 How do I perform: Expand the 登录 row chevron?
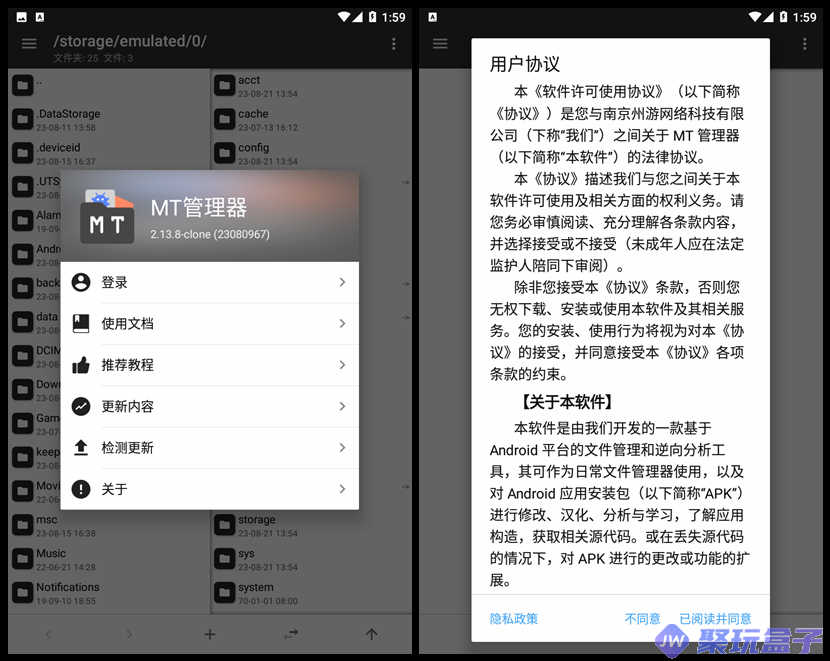click(x=342, y=282)
